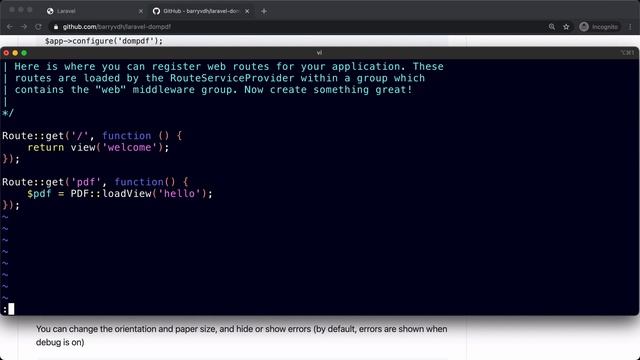The height and width of the screenshot is (360, 640).
Task: Bookmark this page with the star icon
Action: 566,27
